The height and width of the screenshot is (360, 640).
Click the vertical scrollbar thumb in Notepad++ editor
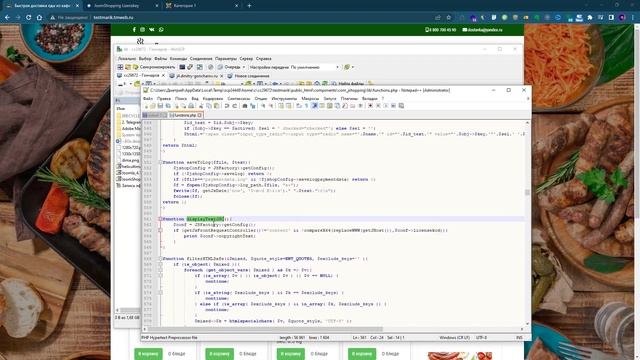tap(527, 192)
